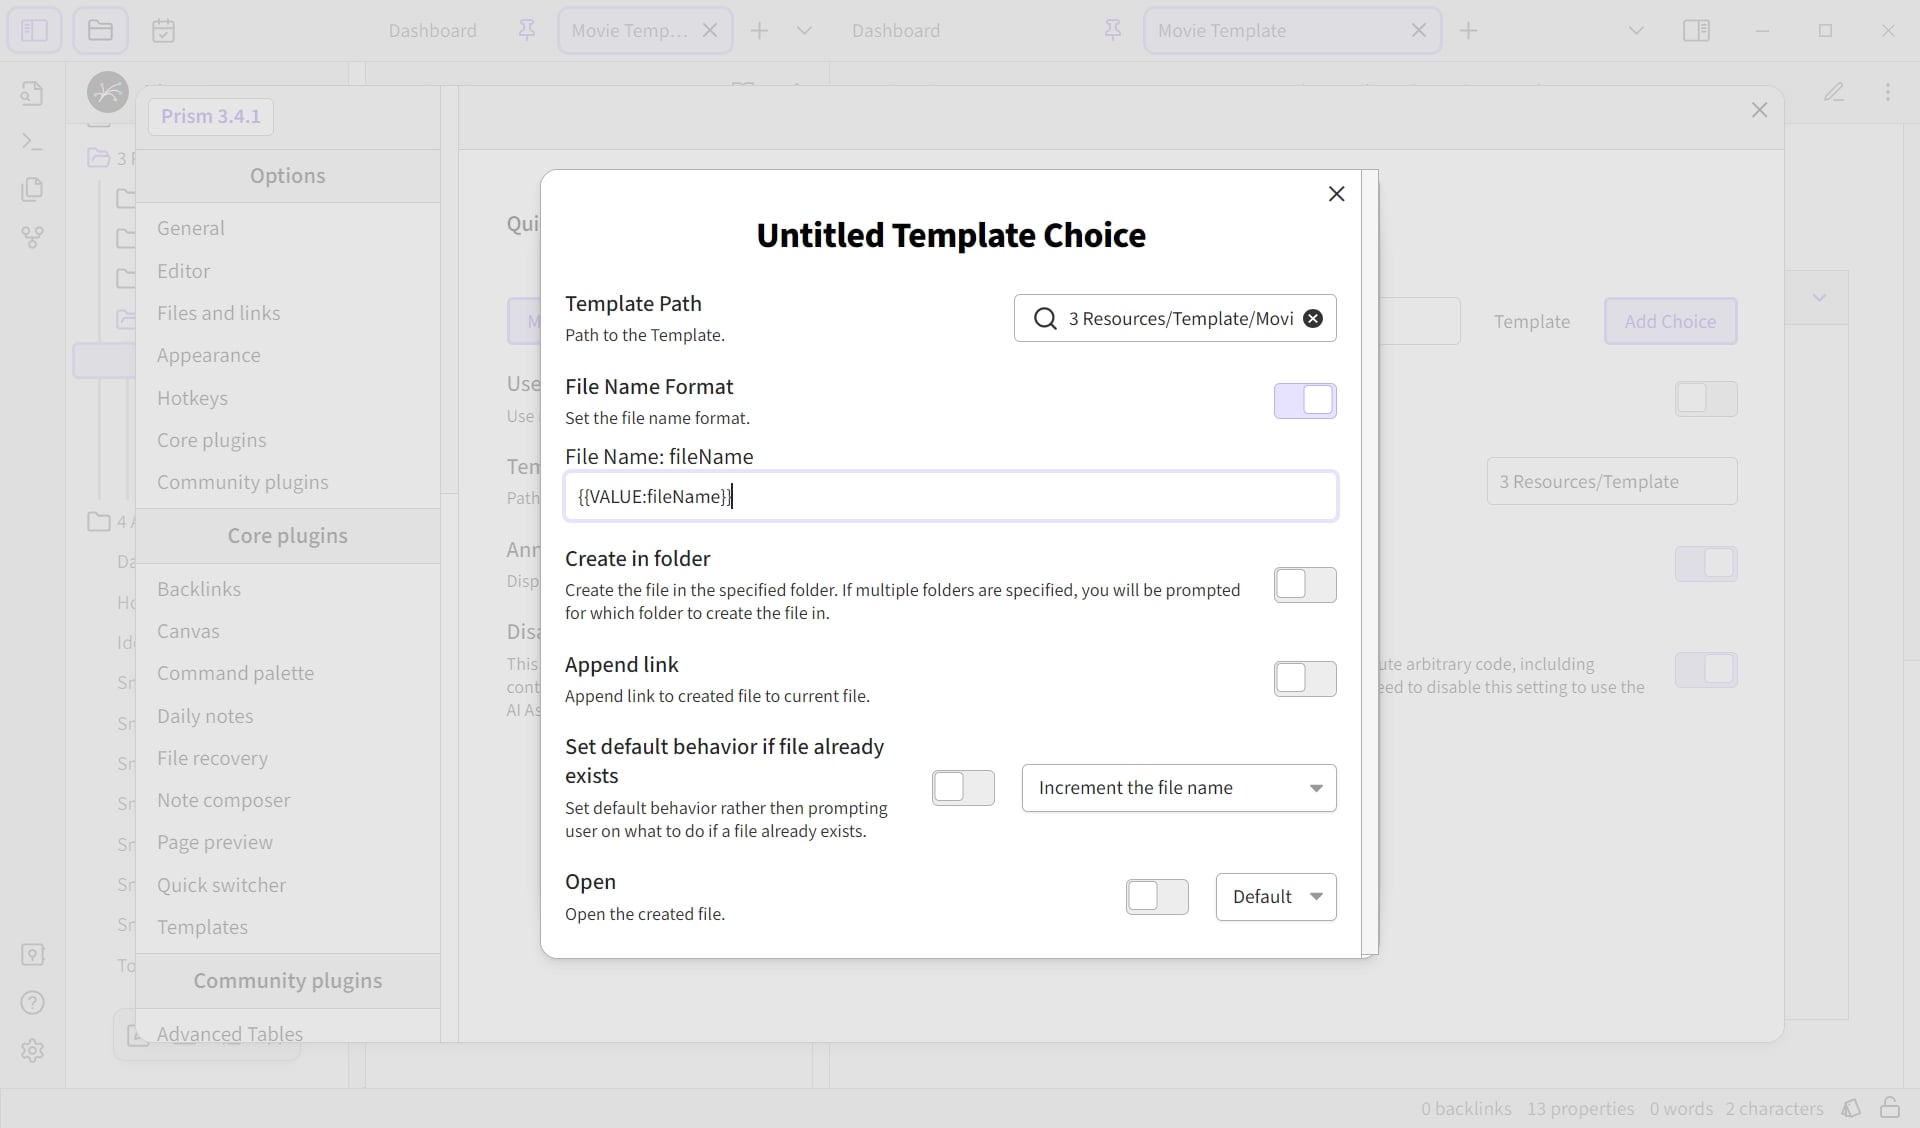Toggle the right sidebar panel icon
Image resolution: width=1920 pixels, height=1128 pixels.
tap(1697, 31)
